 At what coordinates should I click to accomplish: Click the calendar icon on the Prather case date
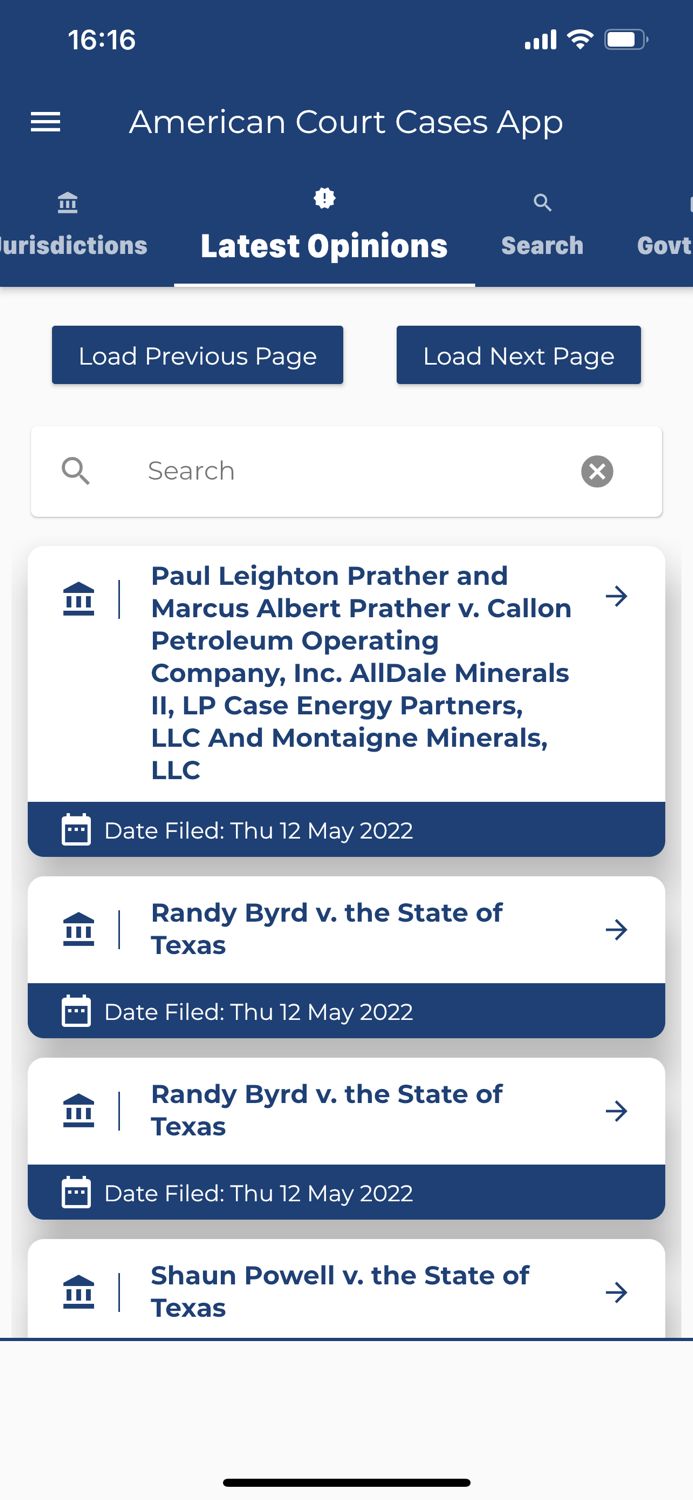click(76, 829)
